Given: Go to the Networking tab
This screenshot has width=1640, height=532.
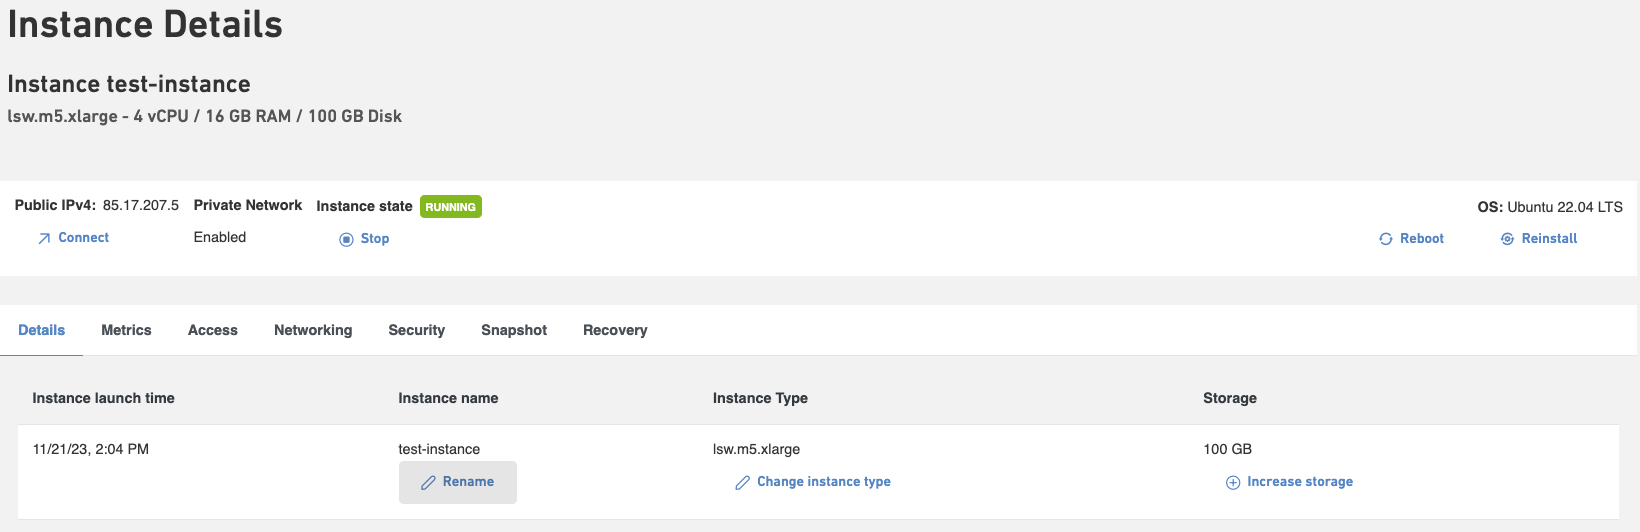Looking at the screenshot, I should [313, 330].
